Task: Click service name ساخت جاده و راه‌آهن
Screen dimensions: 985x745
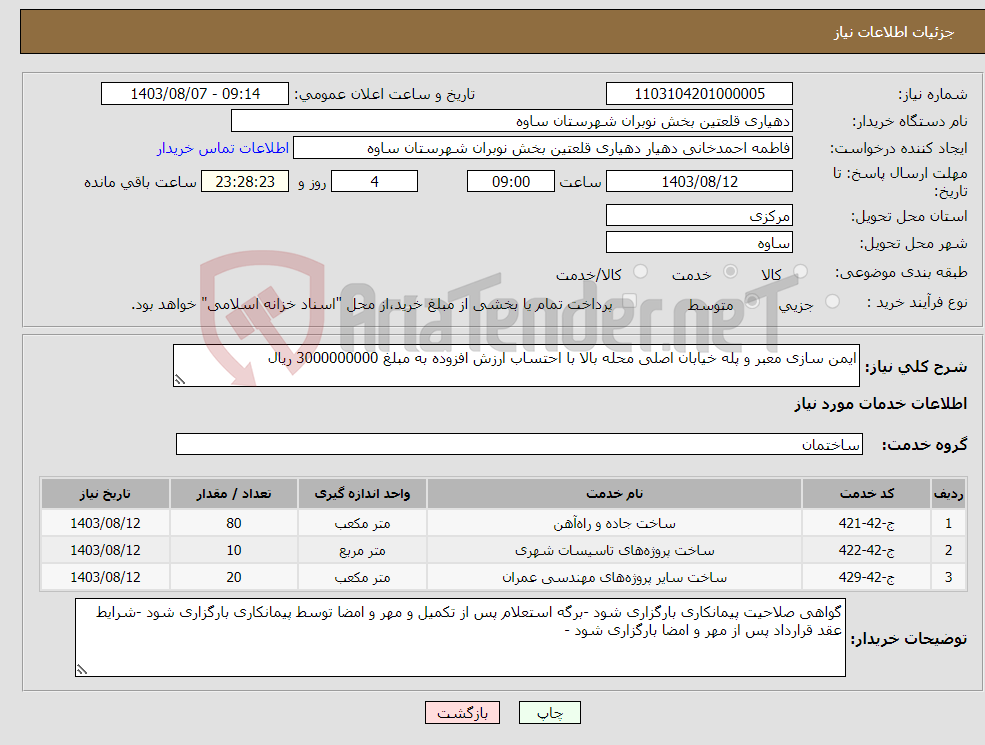Action: click(614, 523)
